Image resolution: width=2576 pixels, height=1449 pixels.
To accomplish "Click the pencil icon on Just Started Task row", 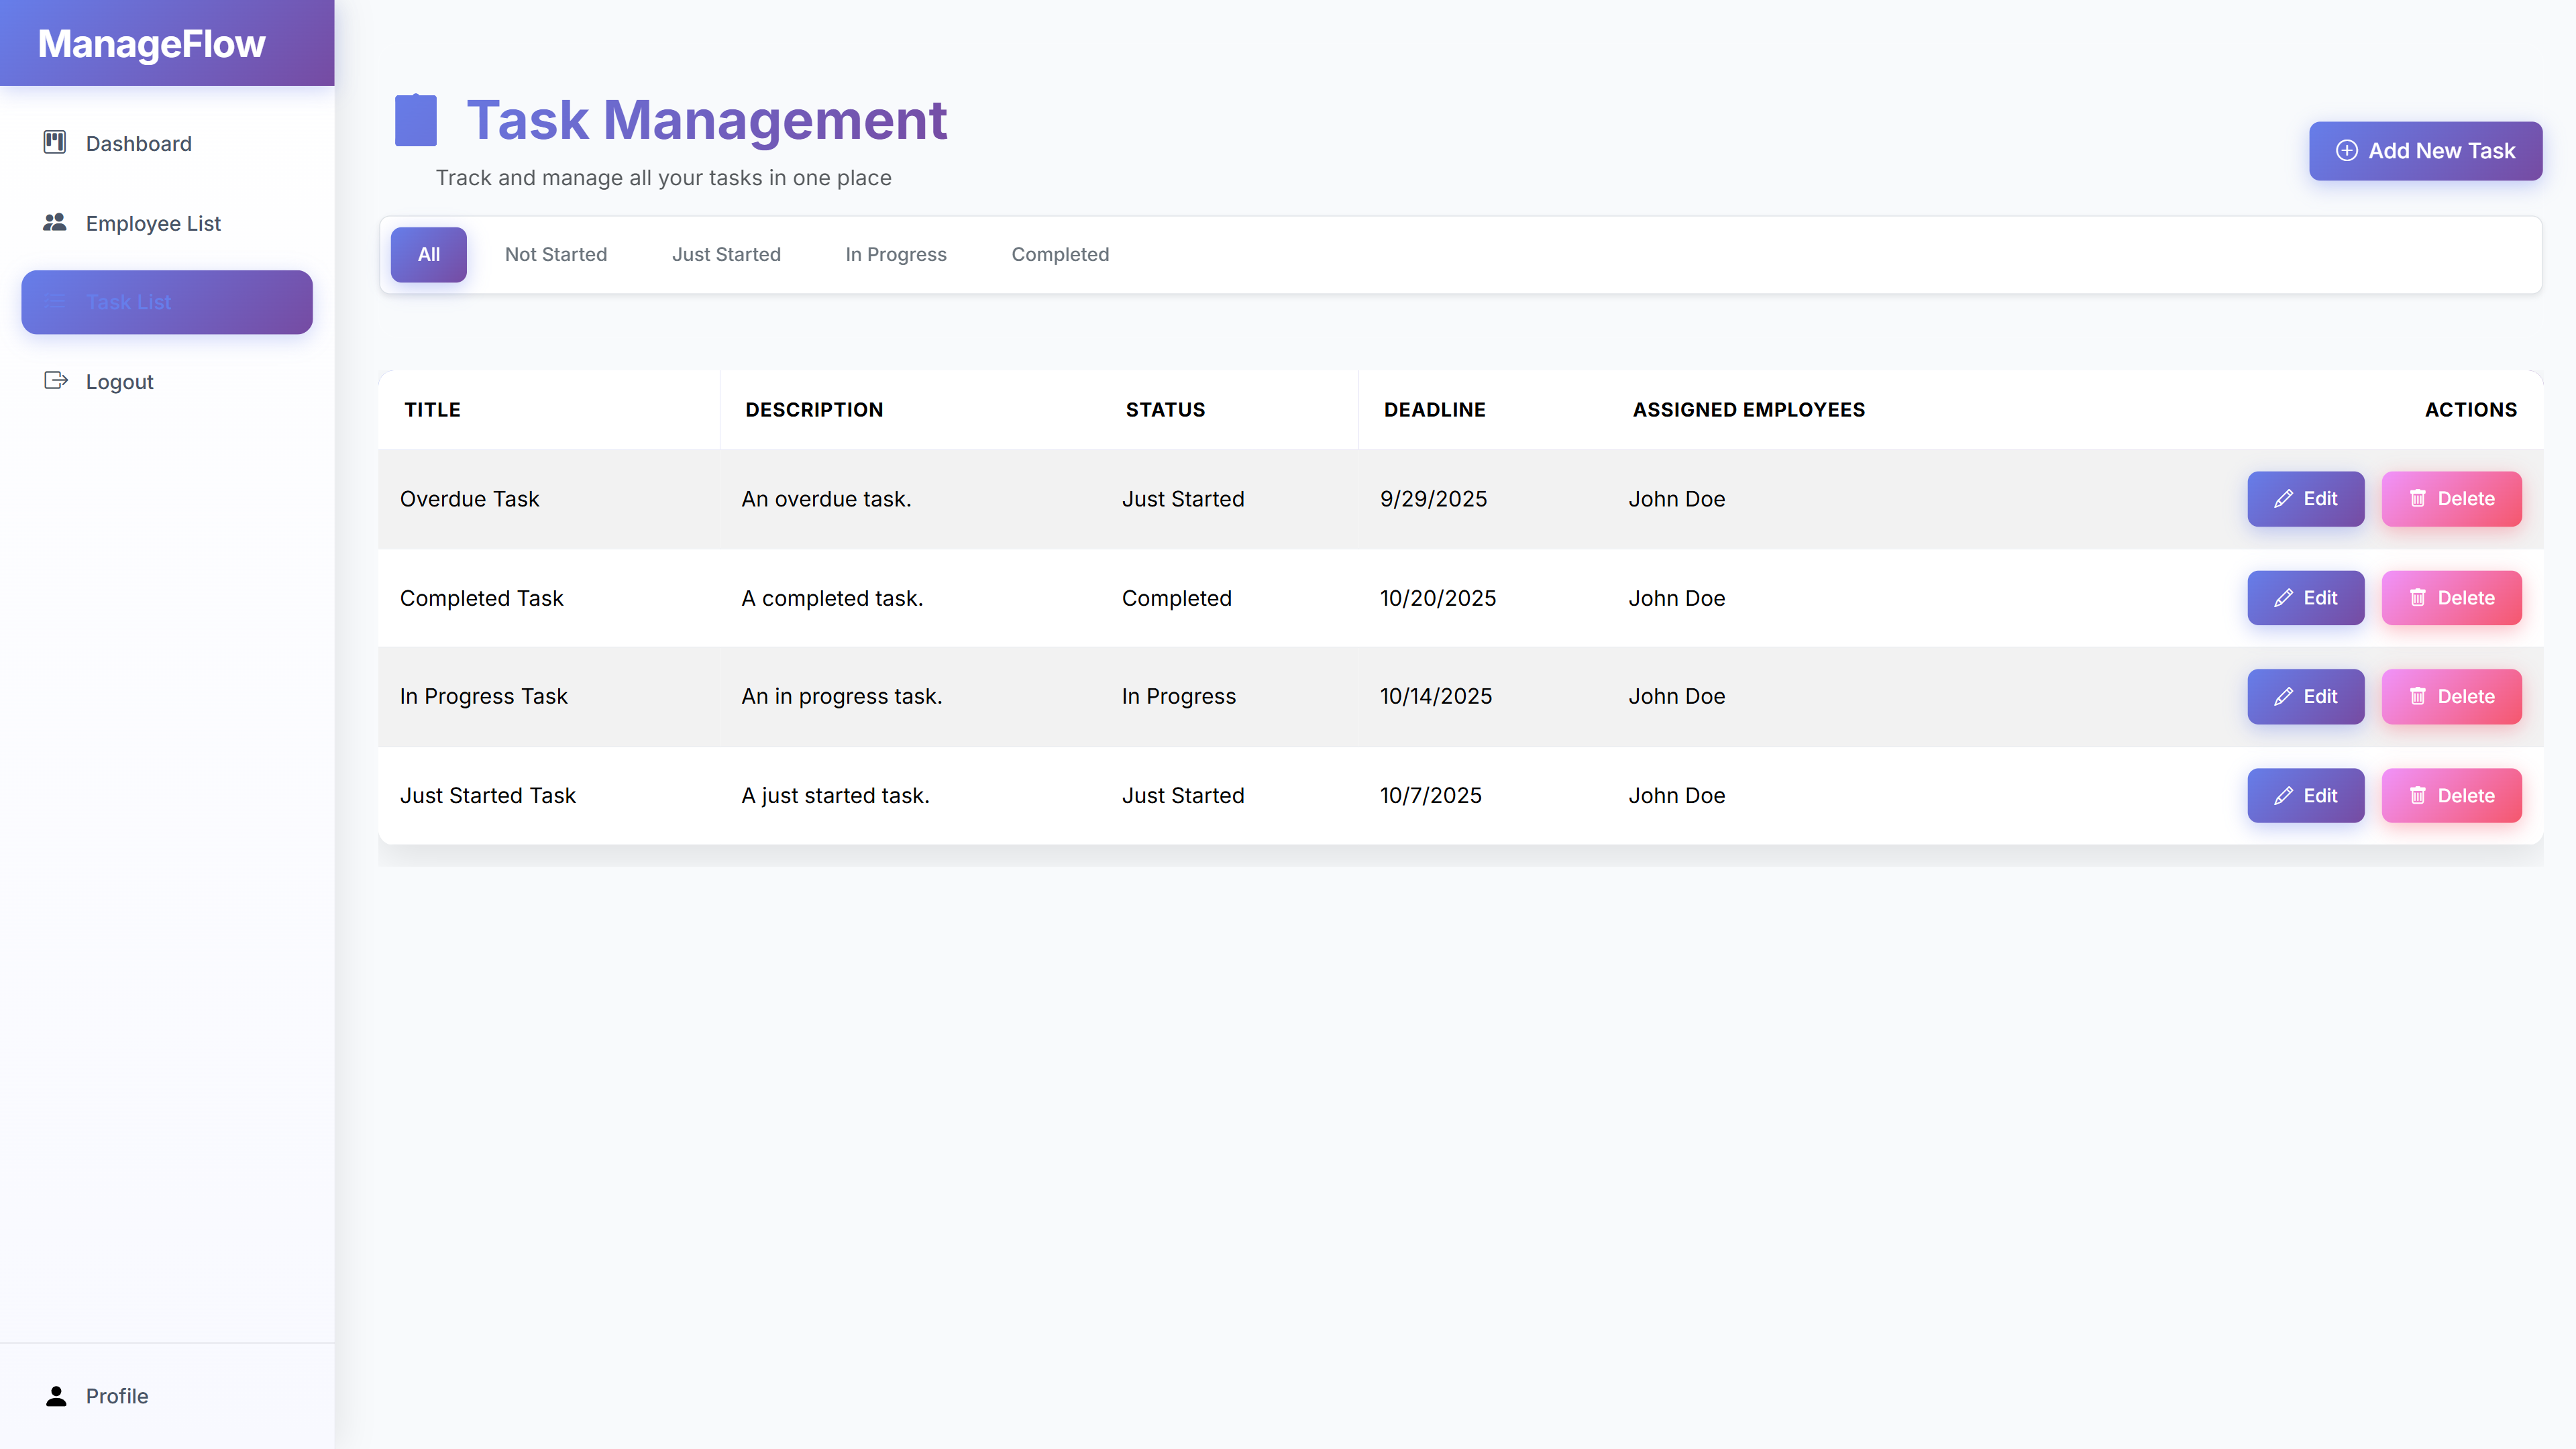I will (x=2283, y=795).
